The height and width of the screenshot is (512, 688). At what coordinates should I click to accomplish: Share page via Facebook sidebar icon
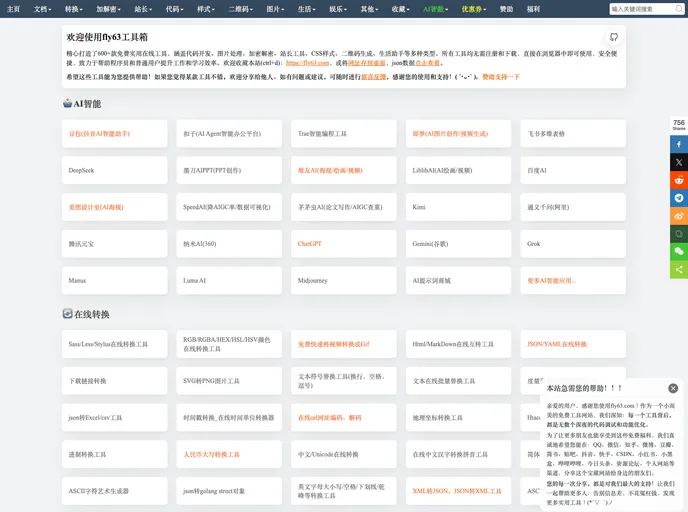(679, 144)
